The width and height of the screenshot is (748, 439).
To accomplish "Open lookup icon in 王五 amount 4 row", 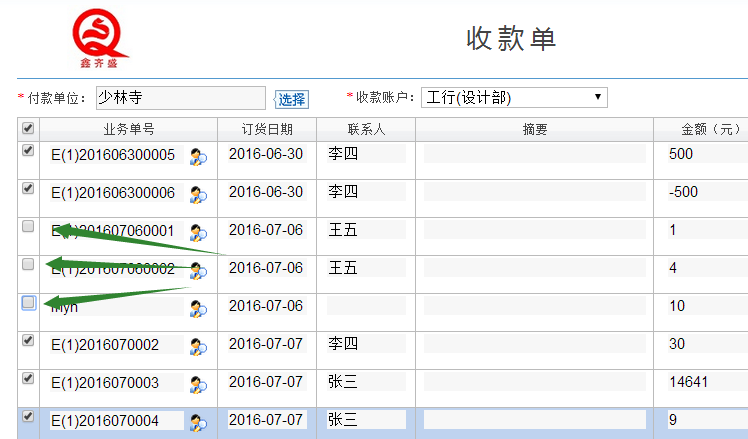I will 198,270.
